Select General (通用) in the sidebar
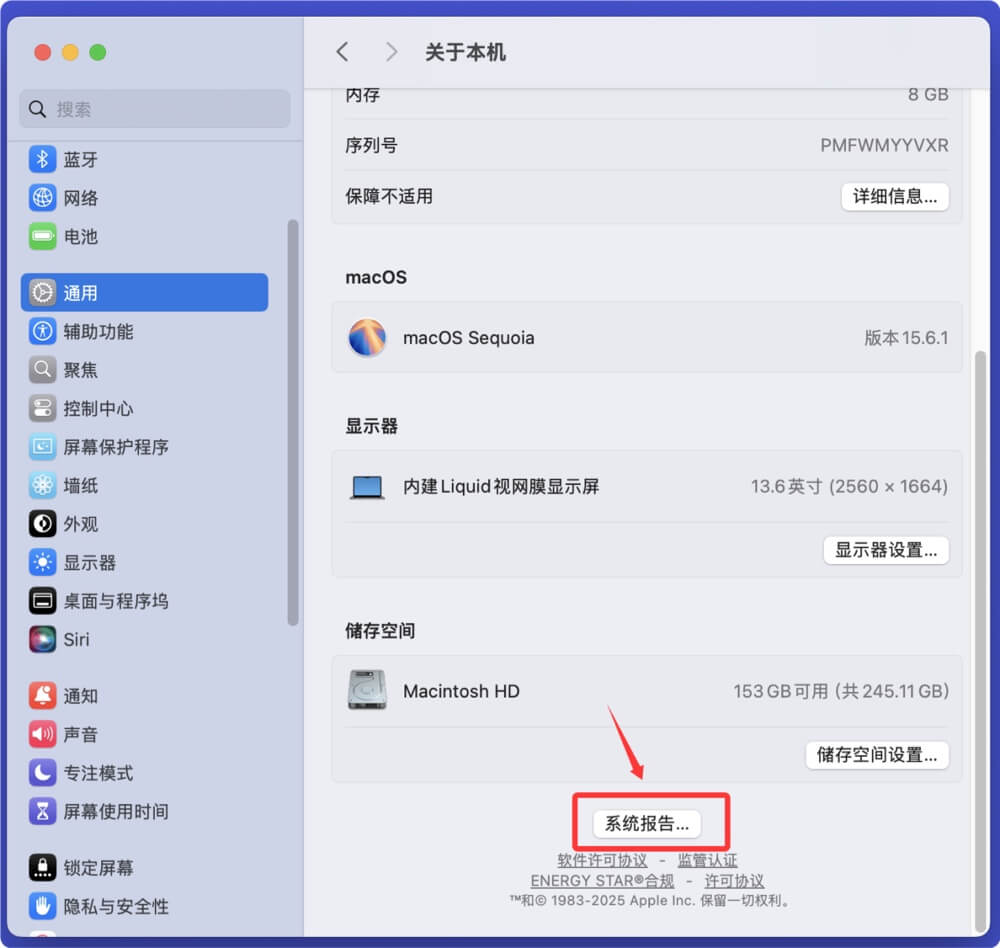Screen dimensions: 1000x948 144,293
